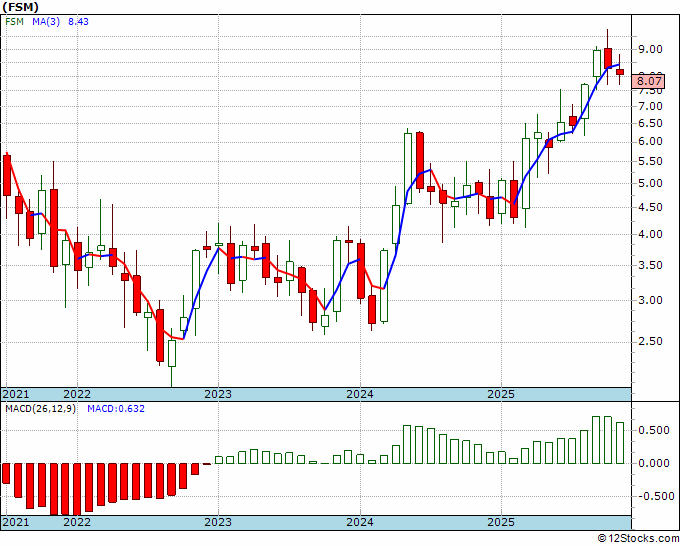This screenshot has width=680, height=546.
Task: Click the 7.00 price axis label
Action: (650, 106)
